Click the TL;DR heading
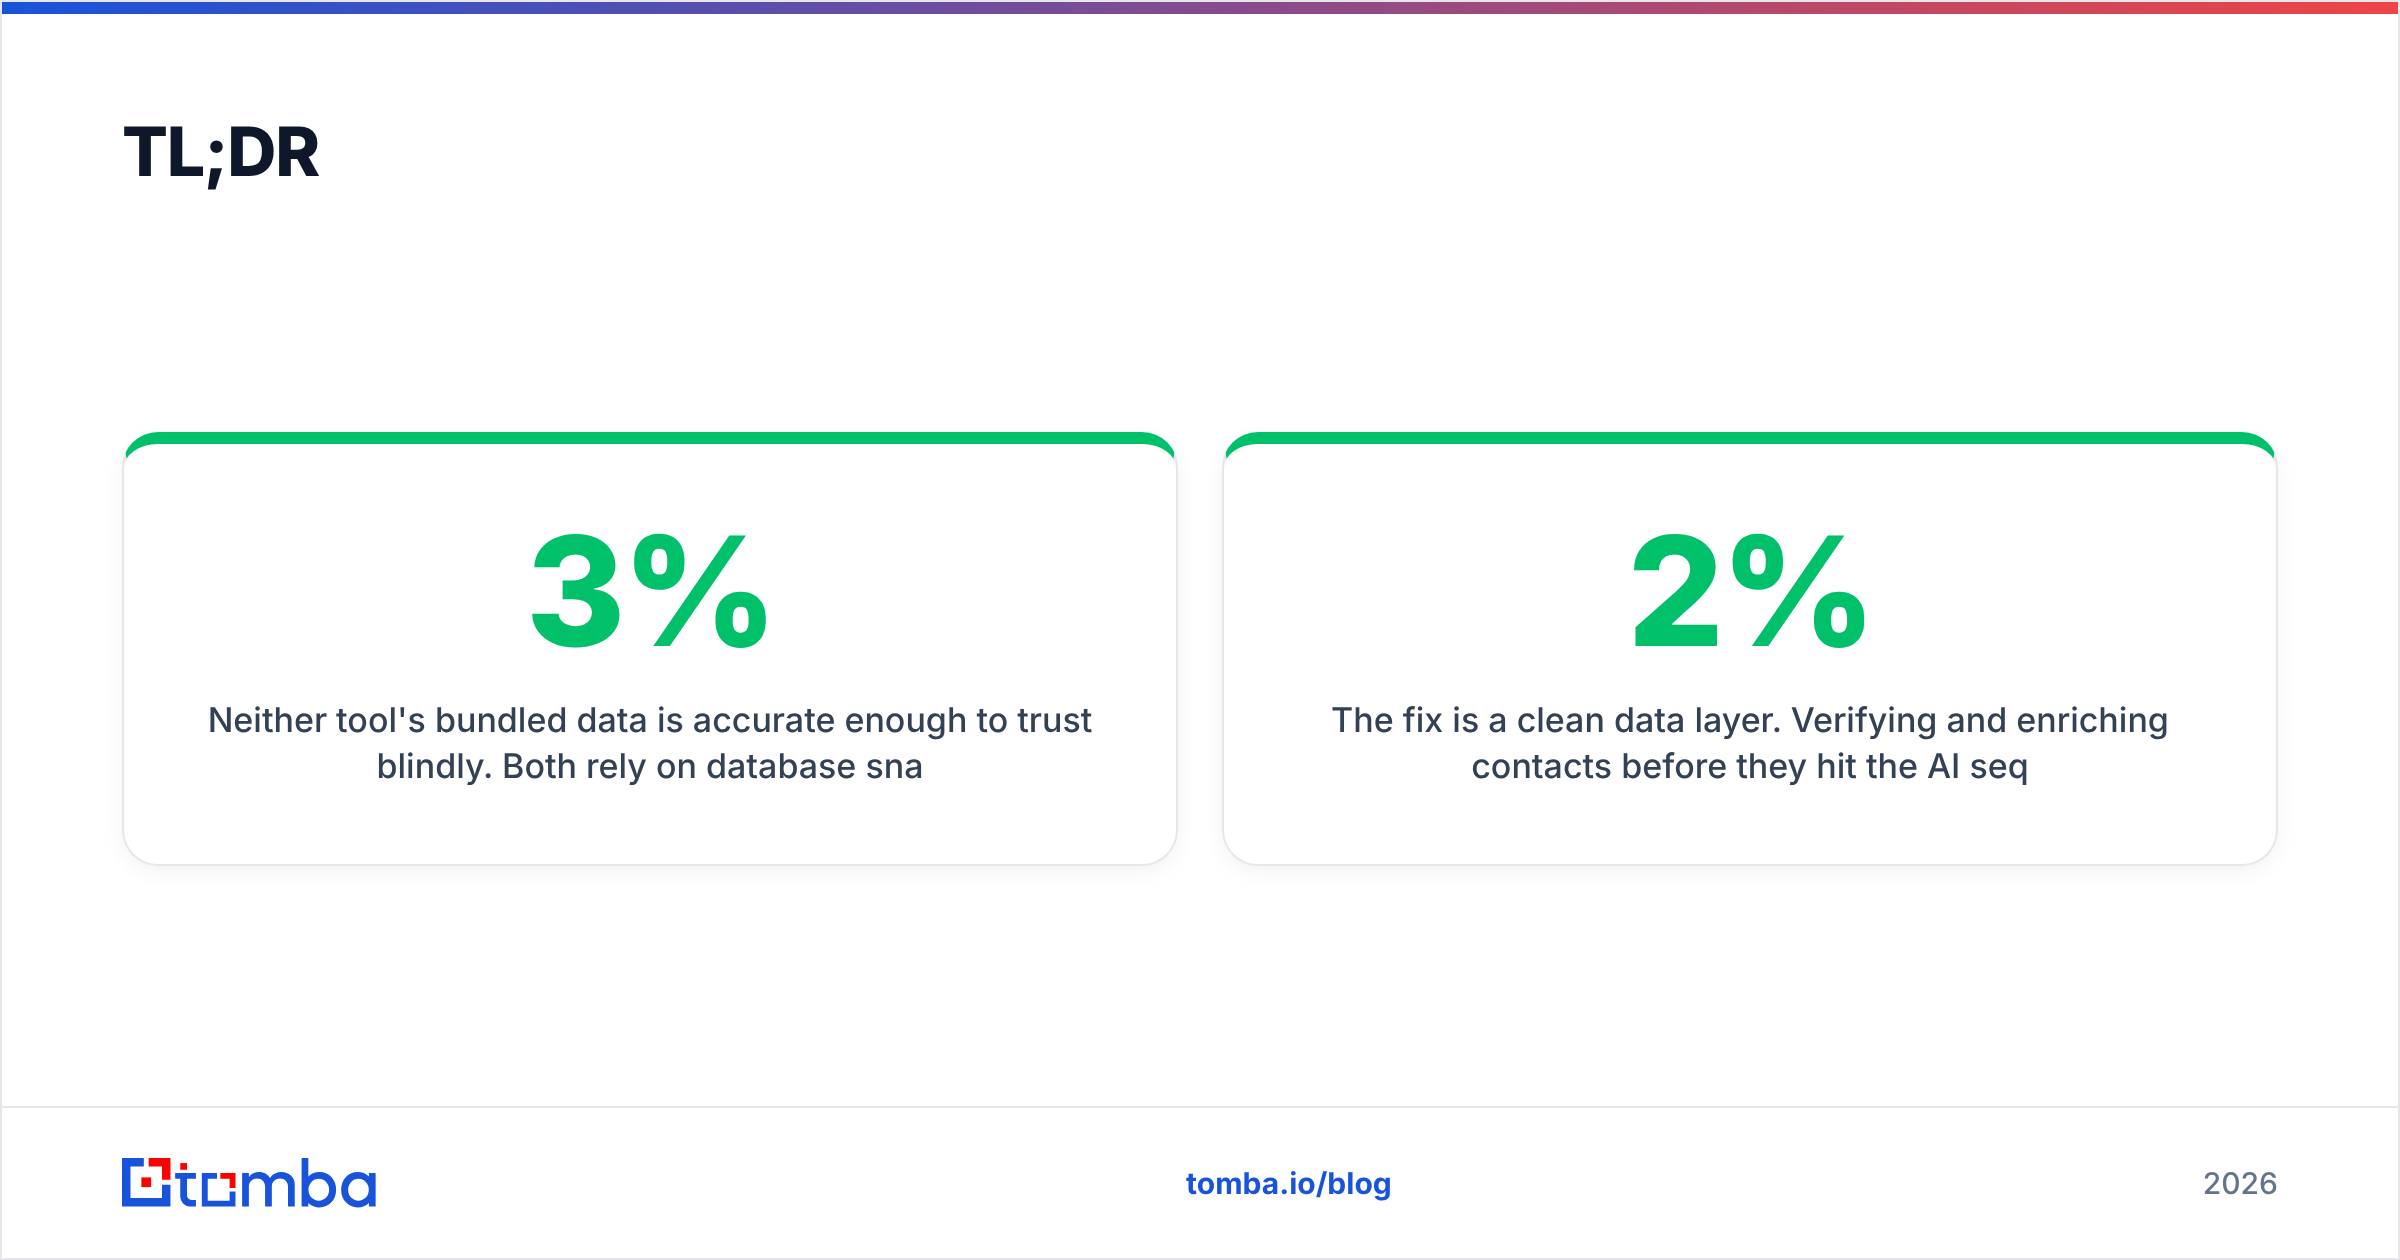 [x=221, y=154]
